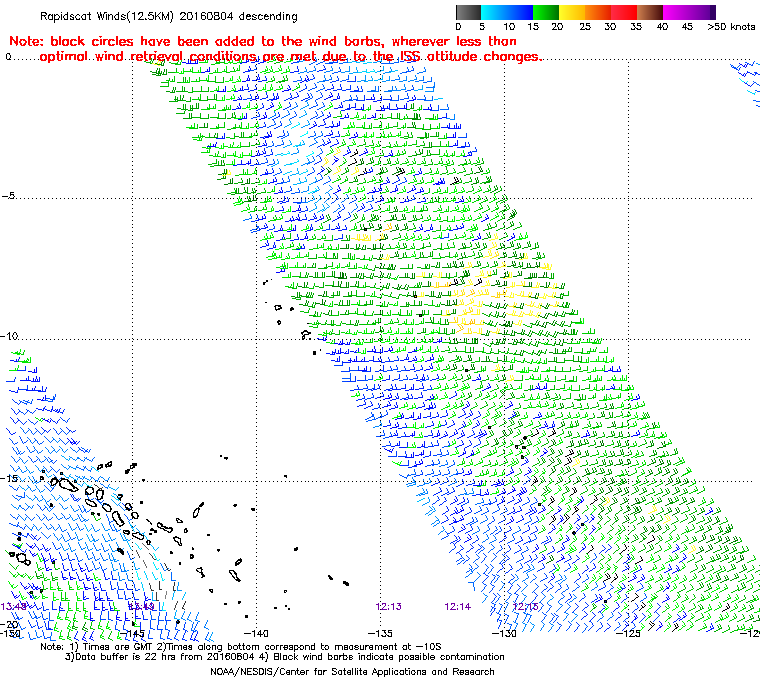Click the red note line starting 'optimal wind retrieval'
The height and width of the screenshot is (688, 760).
pos(291,57)
